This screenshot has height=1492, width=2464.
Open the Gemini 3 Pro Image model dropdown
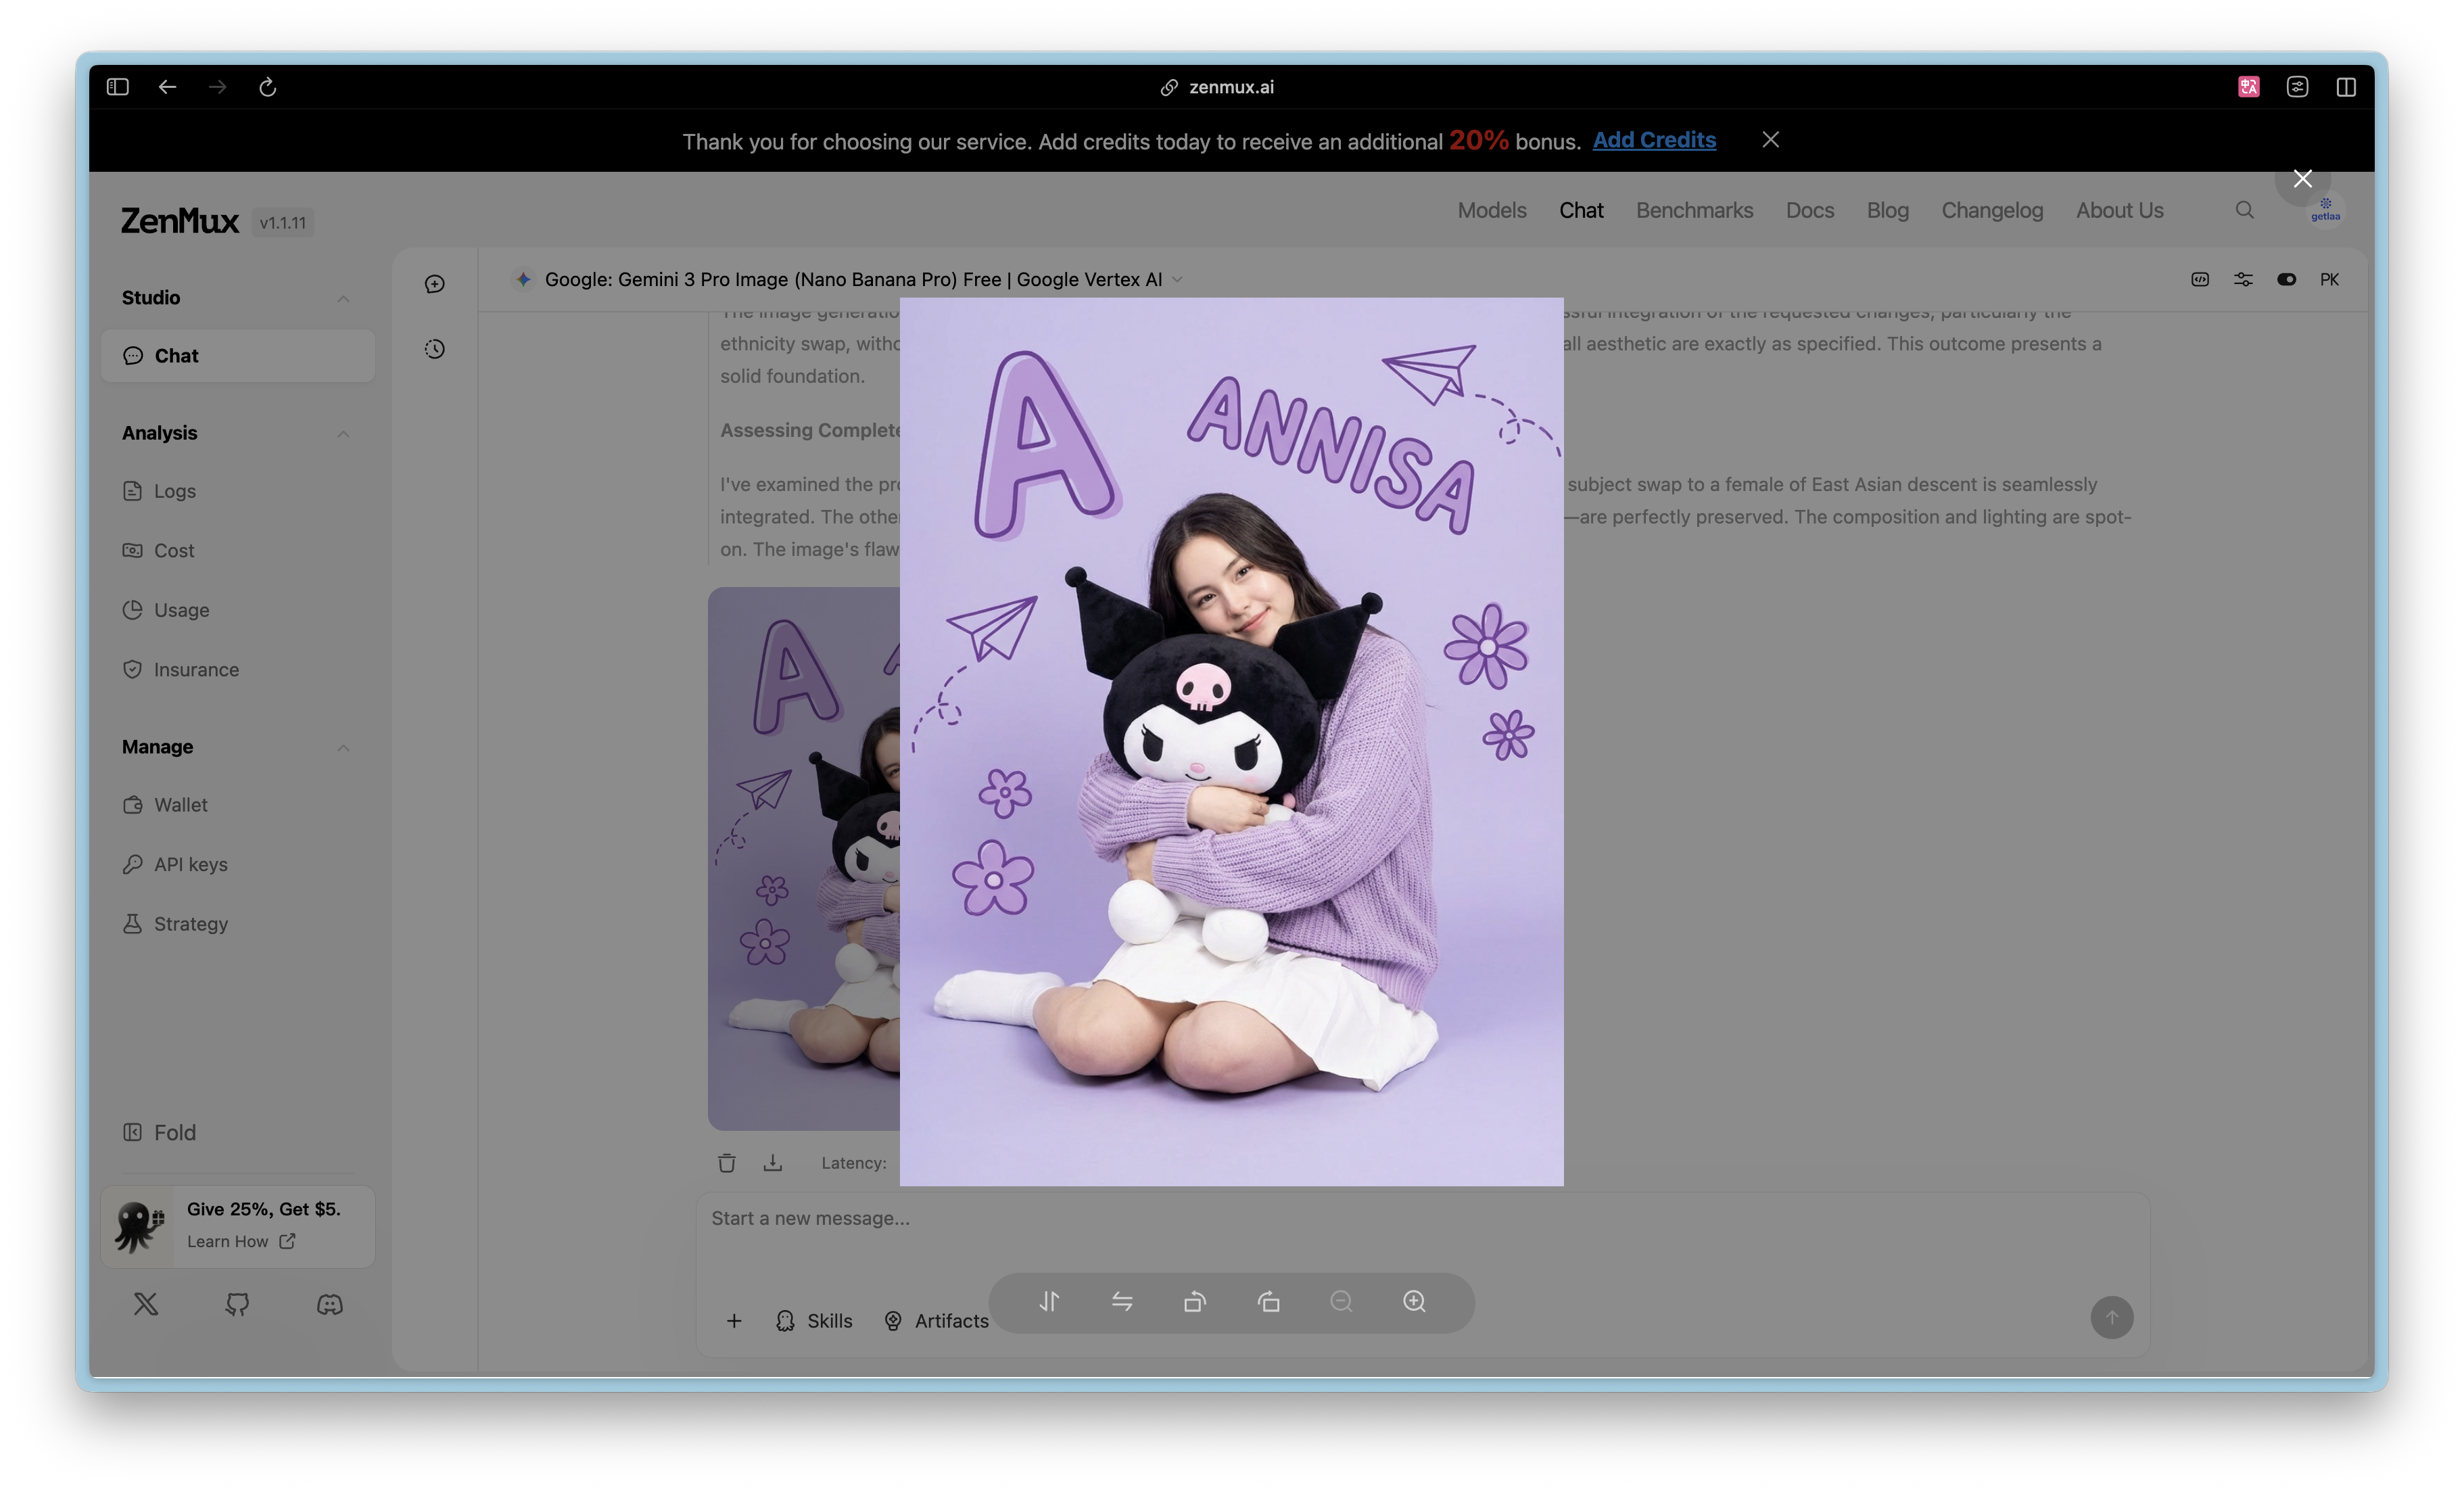(x=849, y=279)
